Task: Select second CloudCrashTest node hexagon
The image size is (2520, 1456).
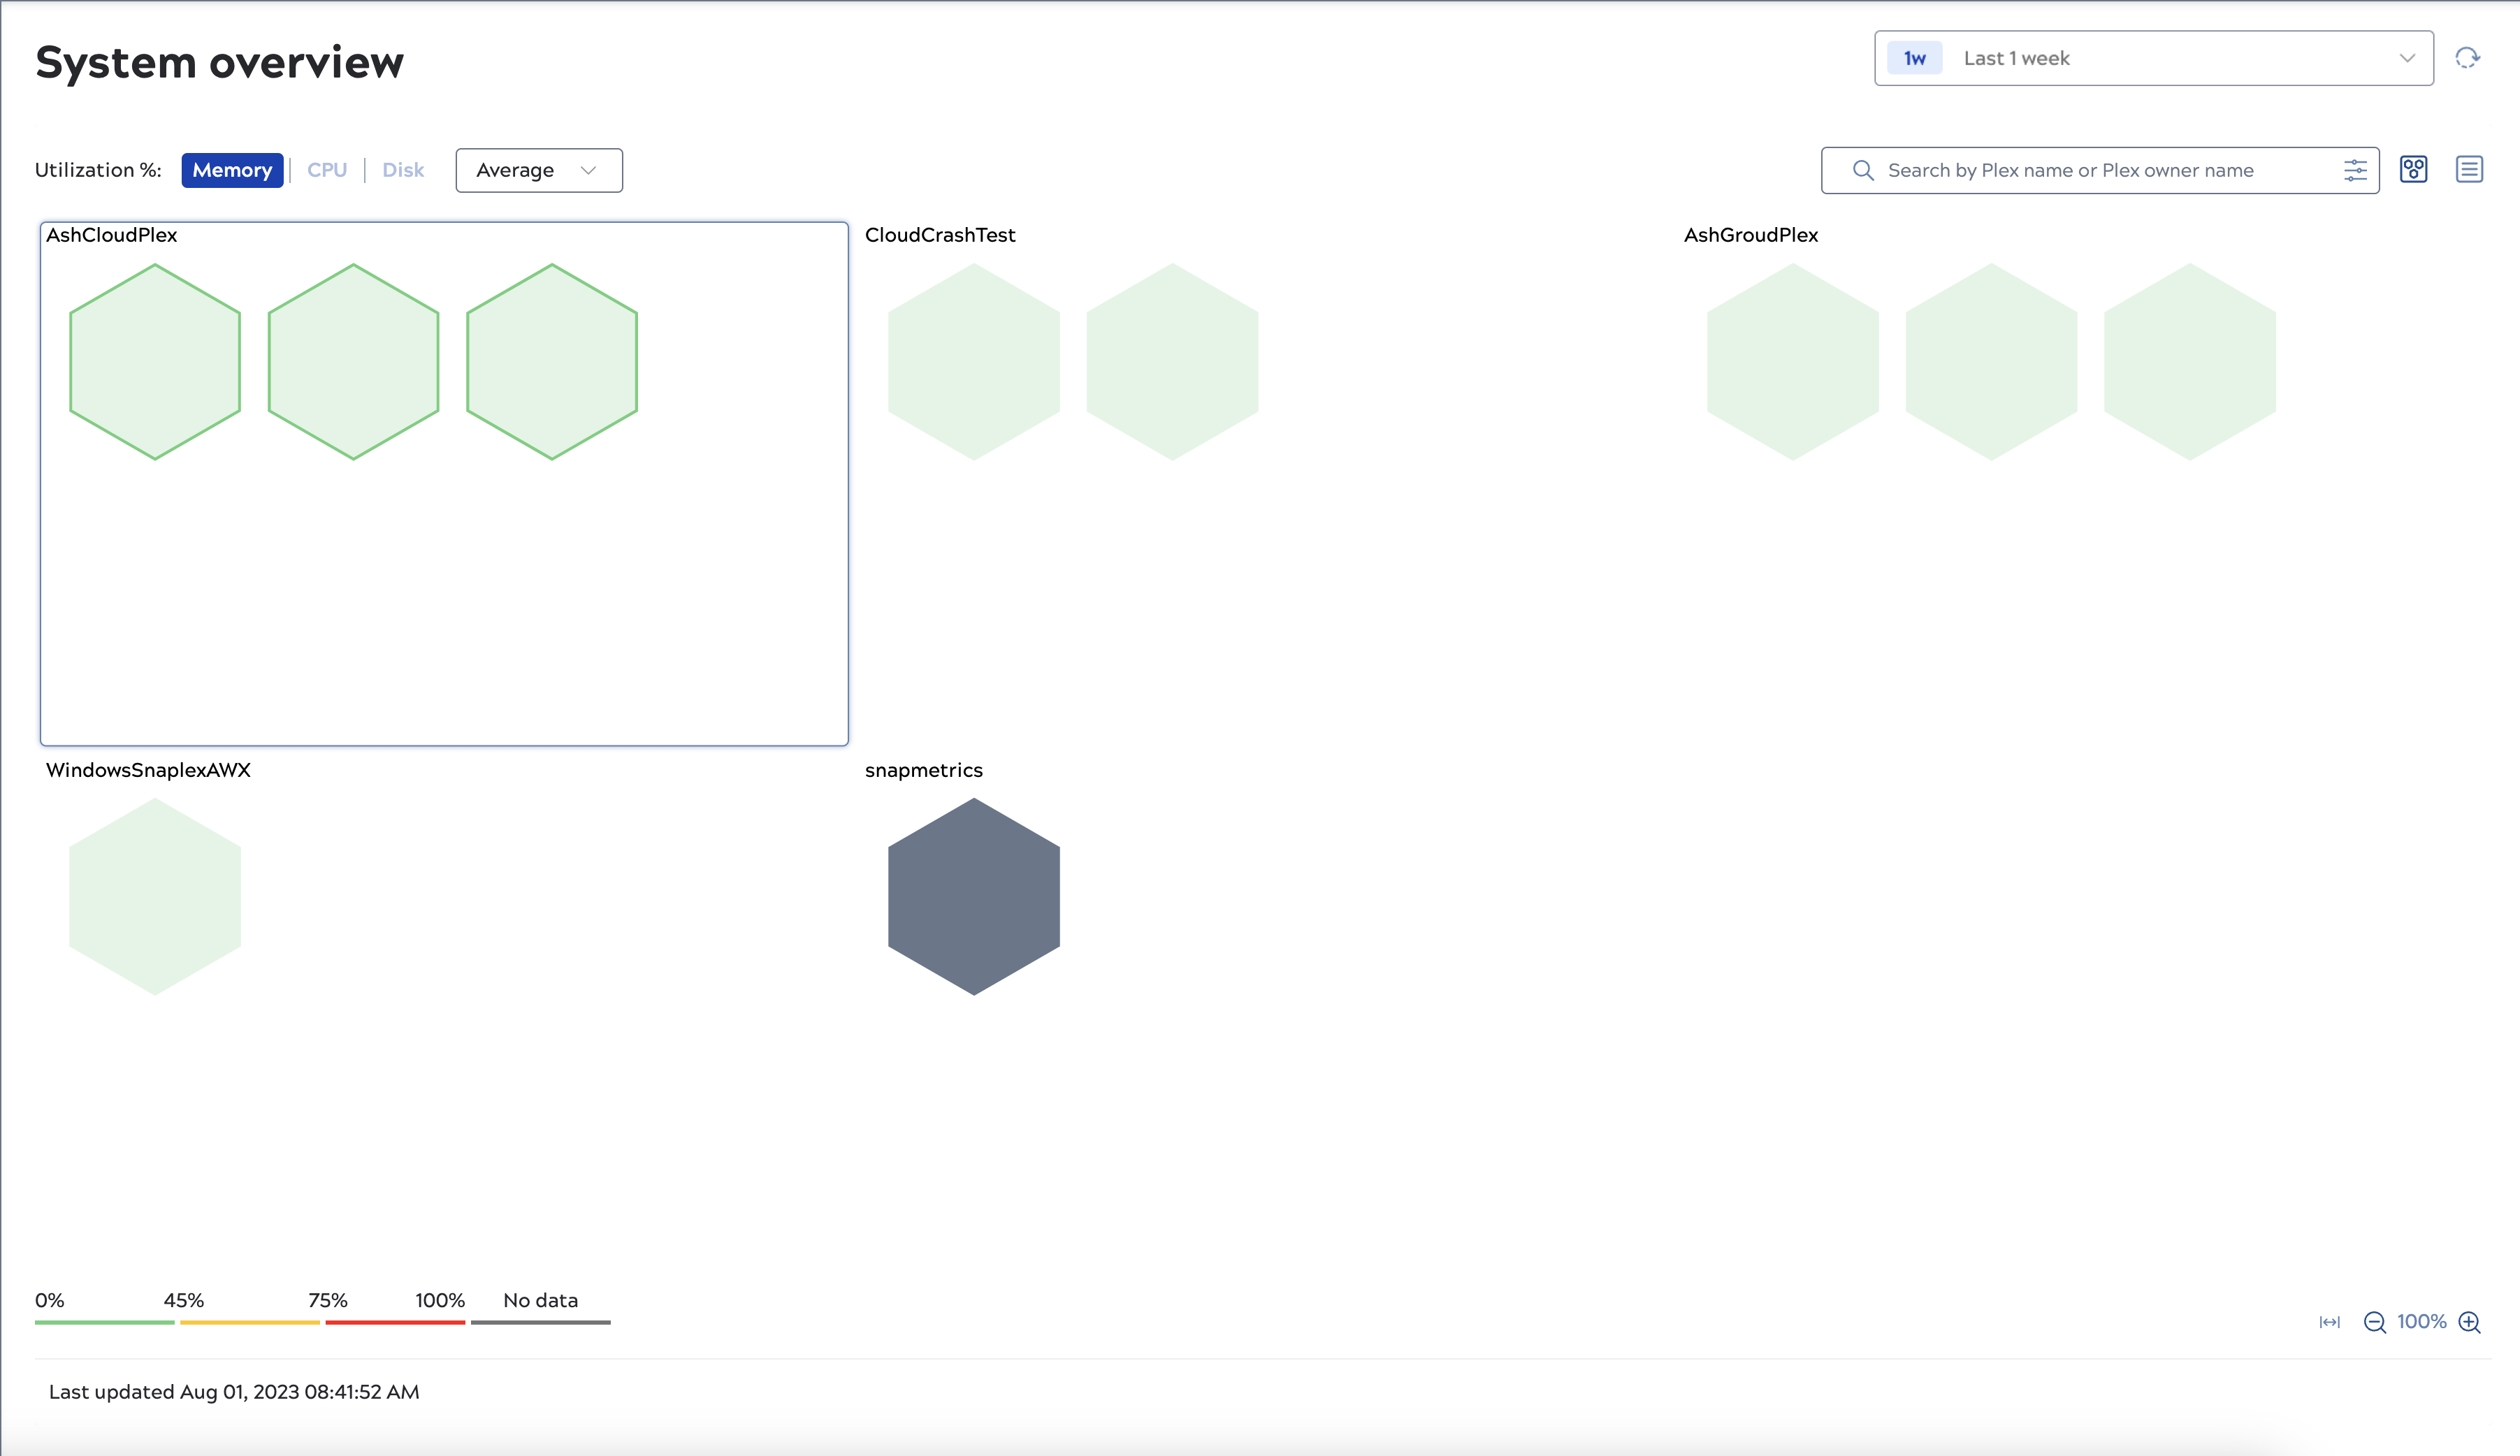Action: pyautogui.click(x=1172, y=362)
